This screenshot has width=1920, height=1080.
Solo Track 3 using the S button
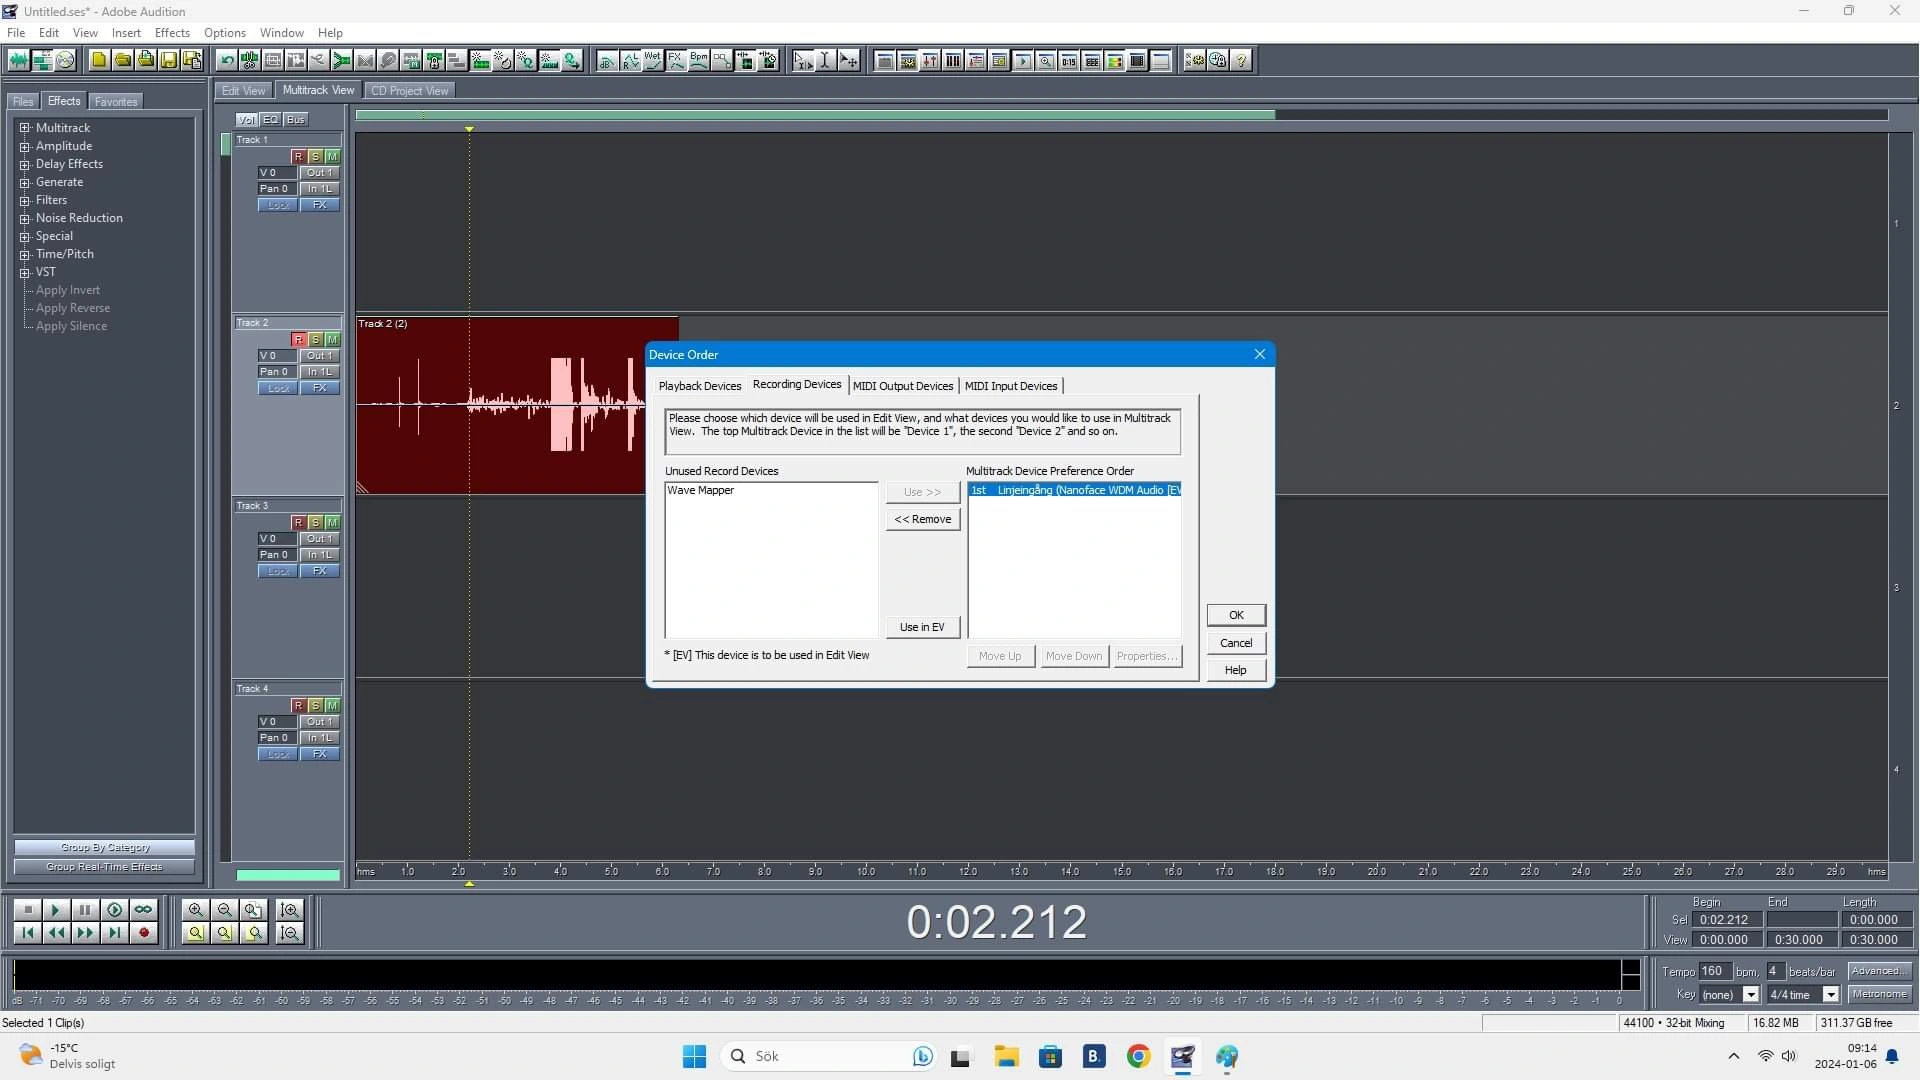[x=315, y=523]
